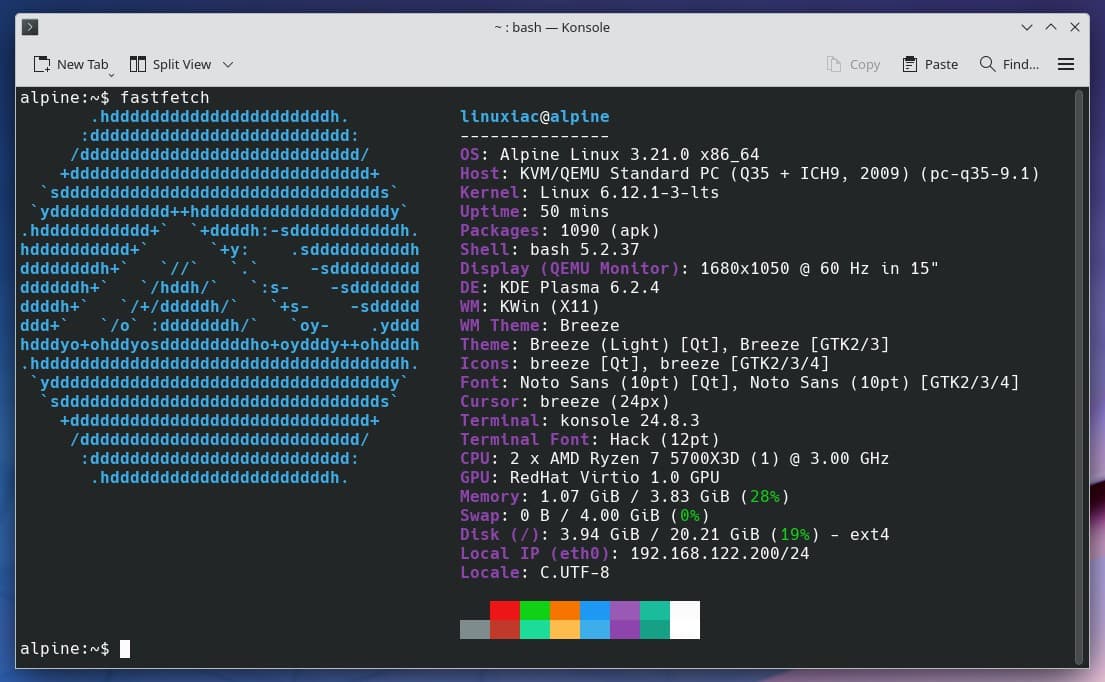Open the Split View dropdown chevron
The height and width of the screenshot is (682, 1105).
click(227, 64)
